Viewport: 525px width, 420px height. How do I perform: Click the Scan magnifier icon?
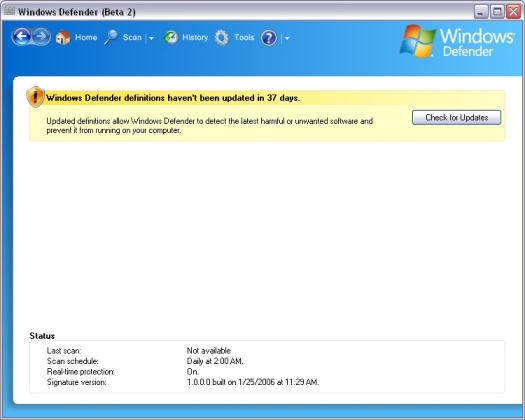111,37
